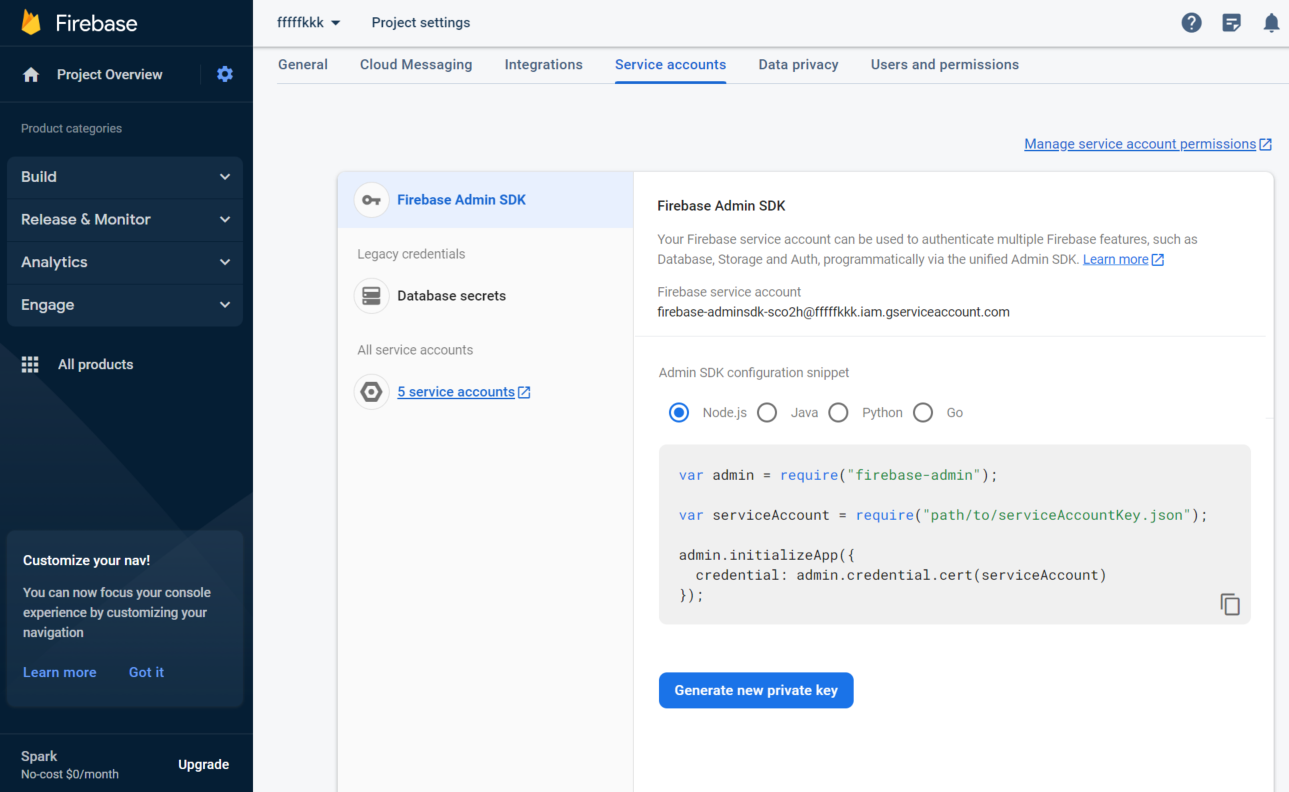Click Generate new private key button
The image size is (1289, 792).
point(756,690)
